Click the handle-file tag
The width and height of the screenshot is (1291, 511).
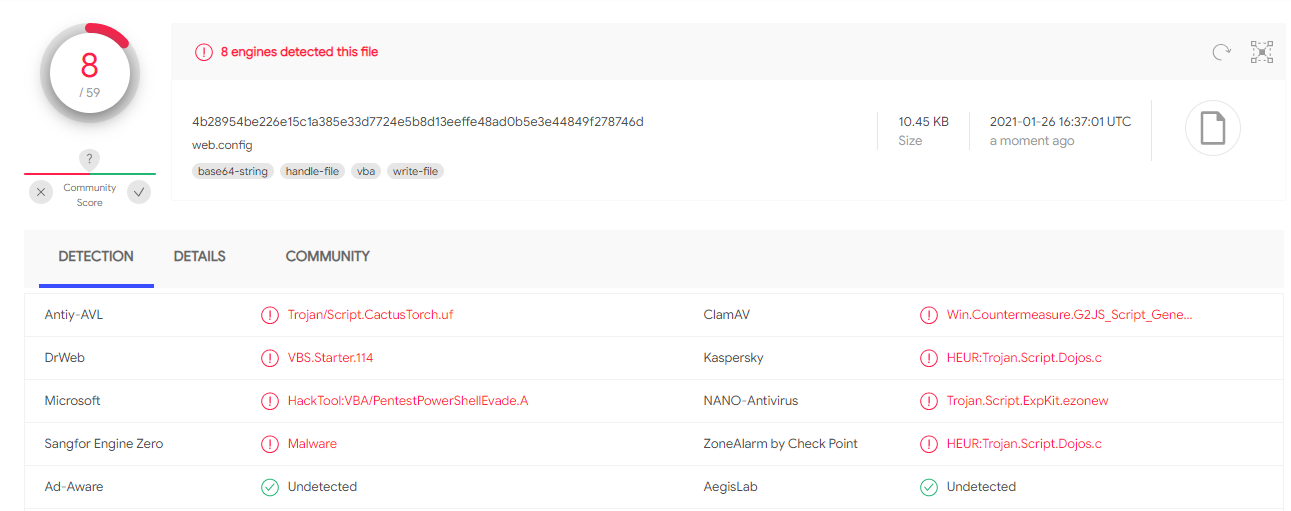pyautogui.click(x=313, y=171)
